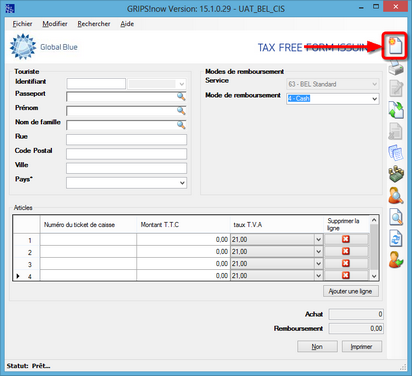Screen dimensions: 412x376
Task: Click the document with magnifier preview icon
Action: click(x=396, y=217)
